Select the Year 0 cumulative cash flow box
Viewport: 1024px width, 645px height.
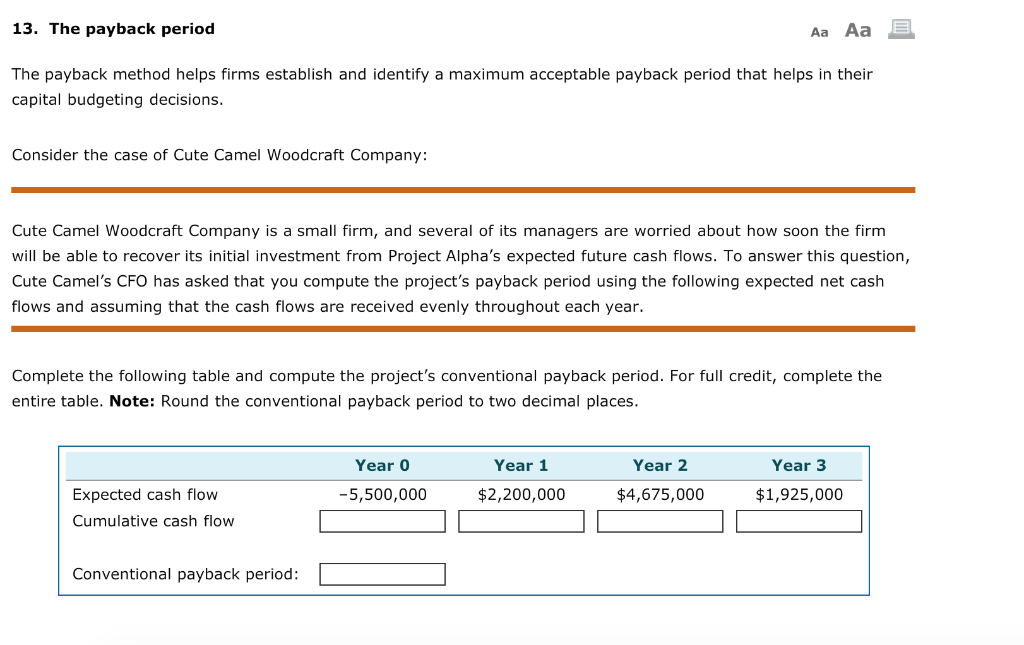click(382, 520)
